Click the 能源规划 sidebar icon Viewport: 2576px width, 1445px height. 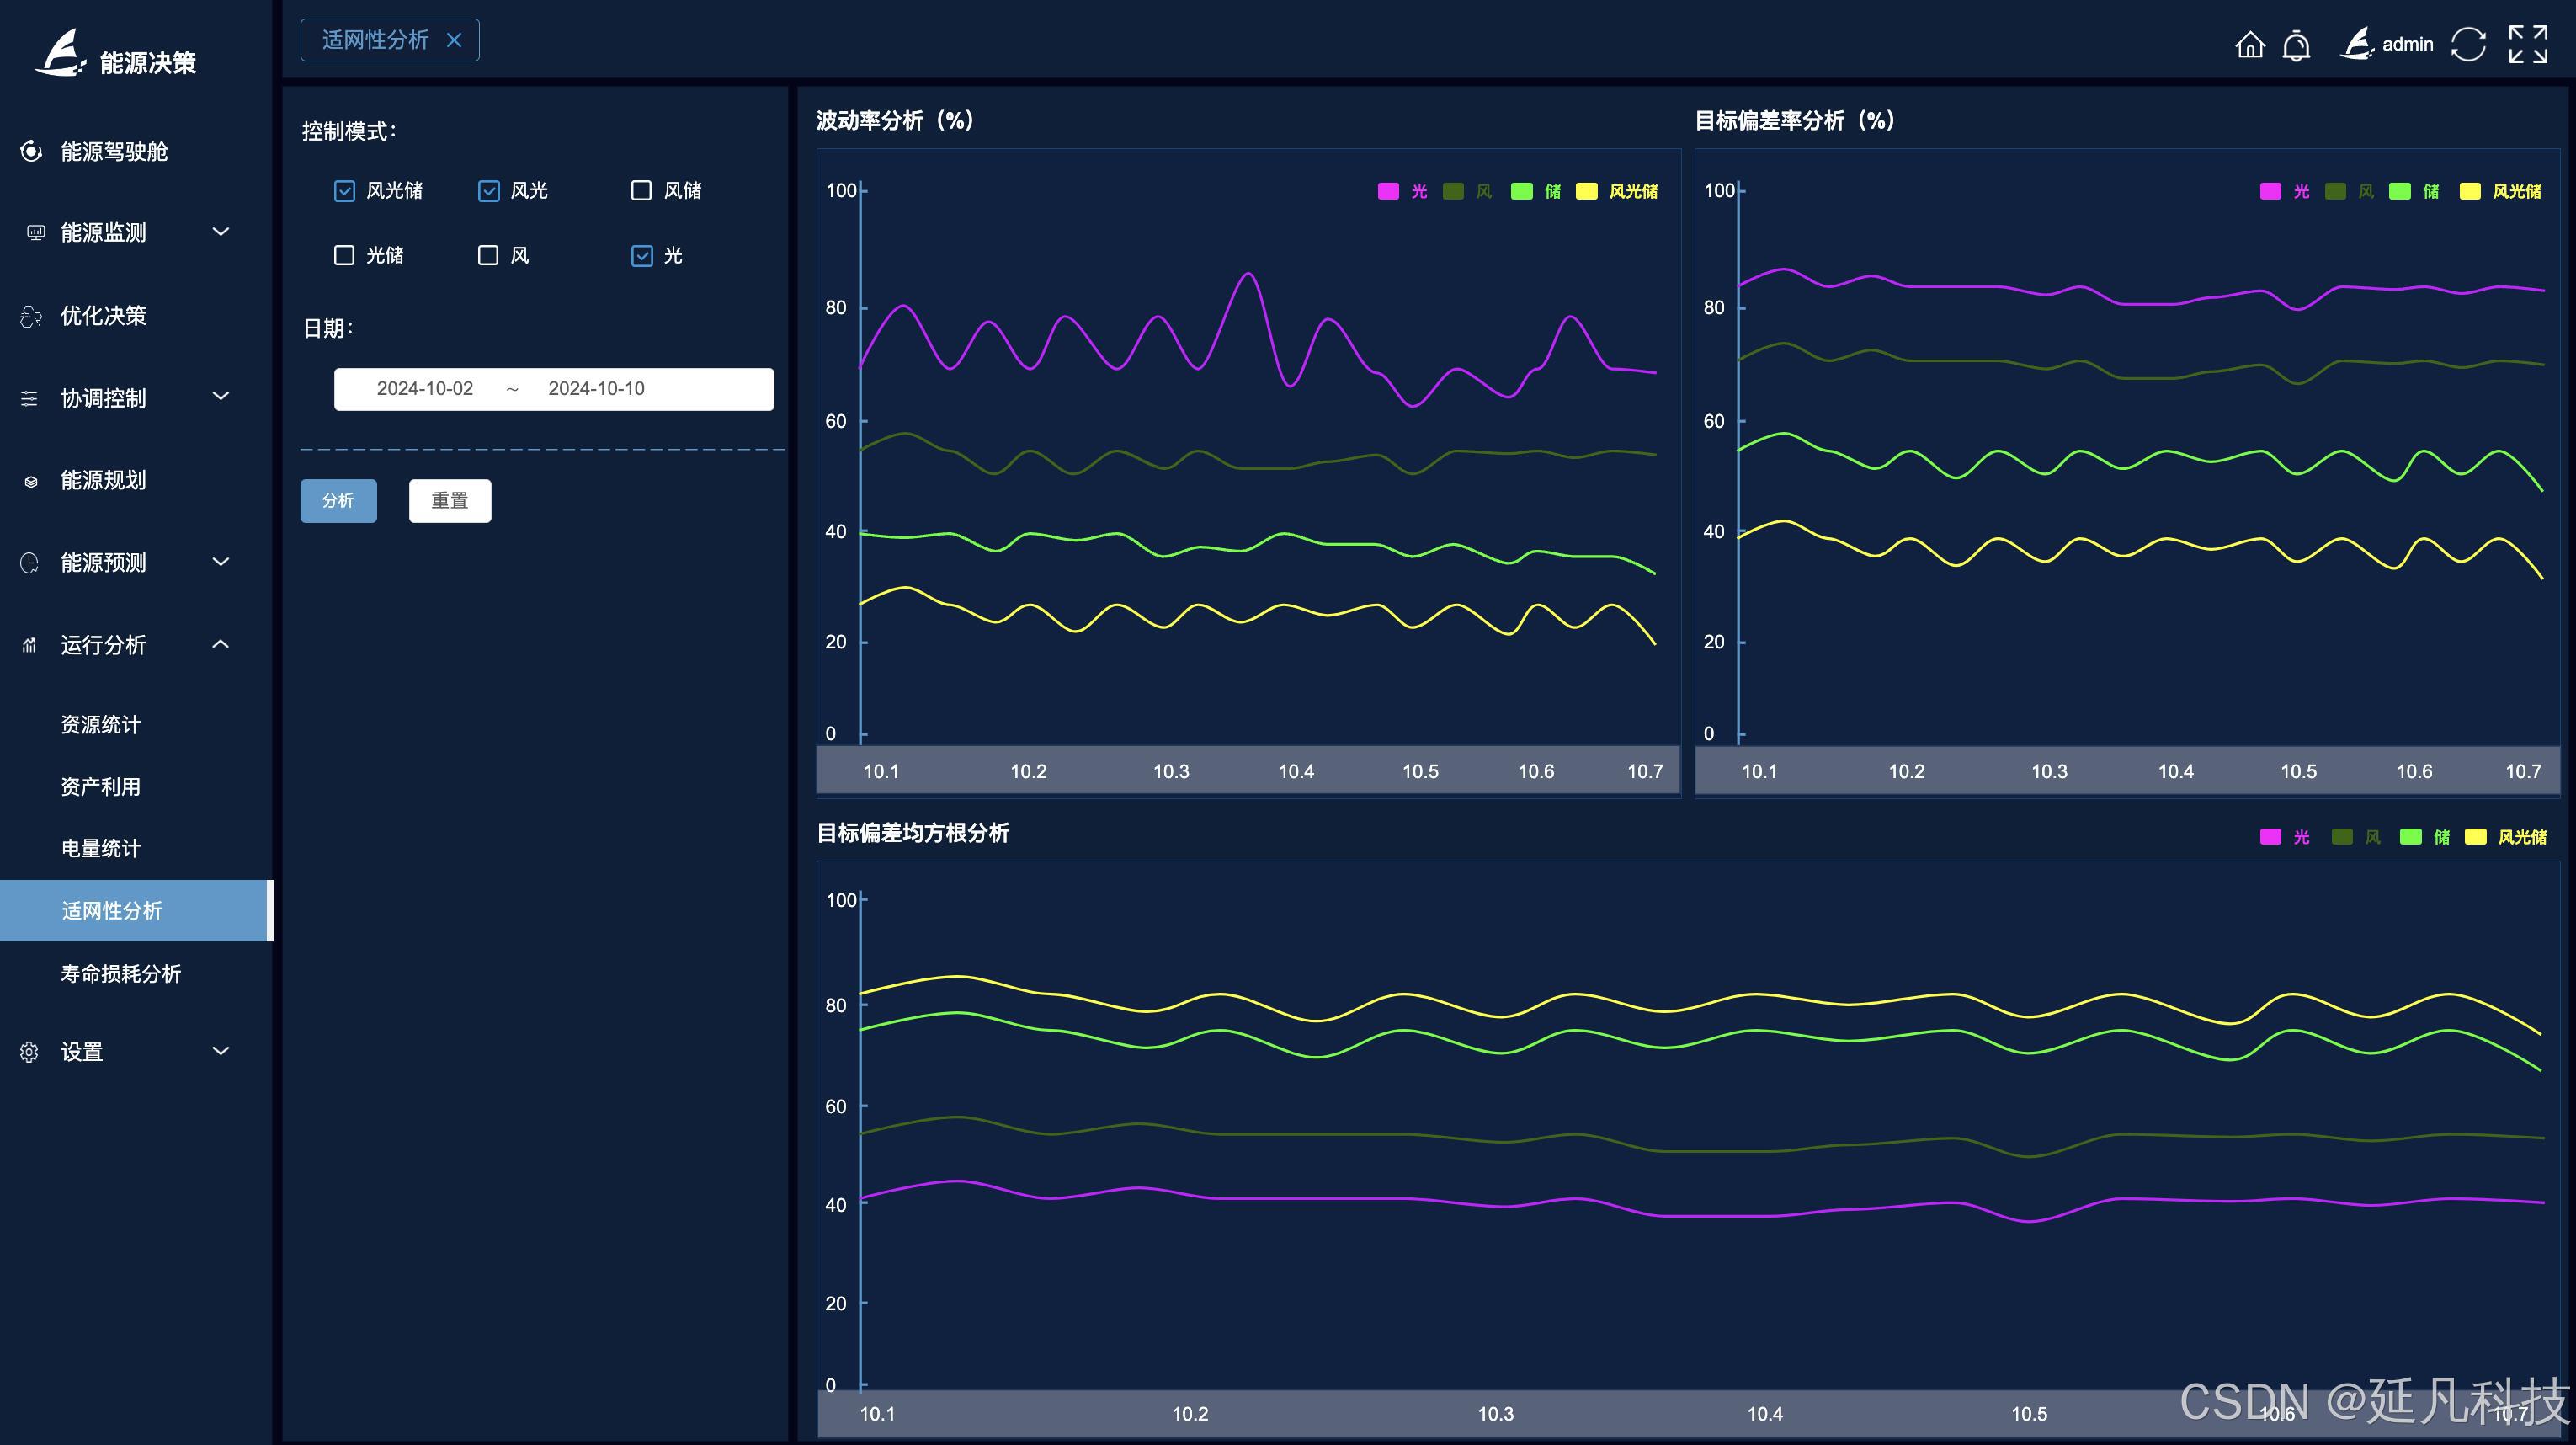point(31,481)
